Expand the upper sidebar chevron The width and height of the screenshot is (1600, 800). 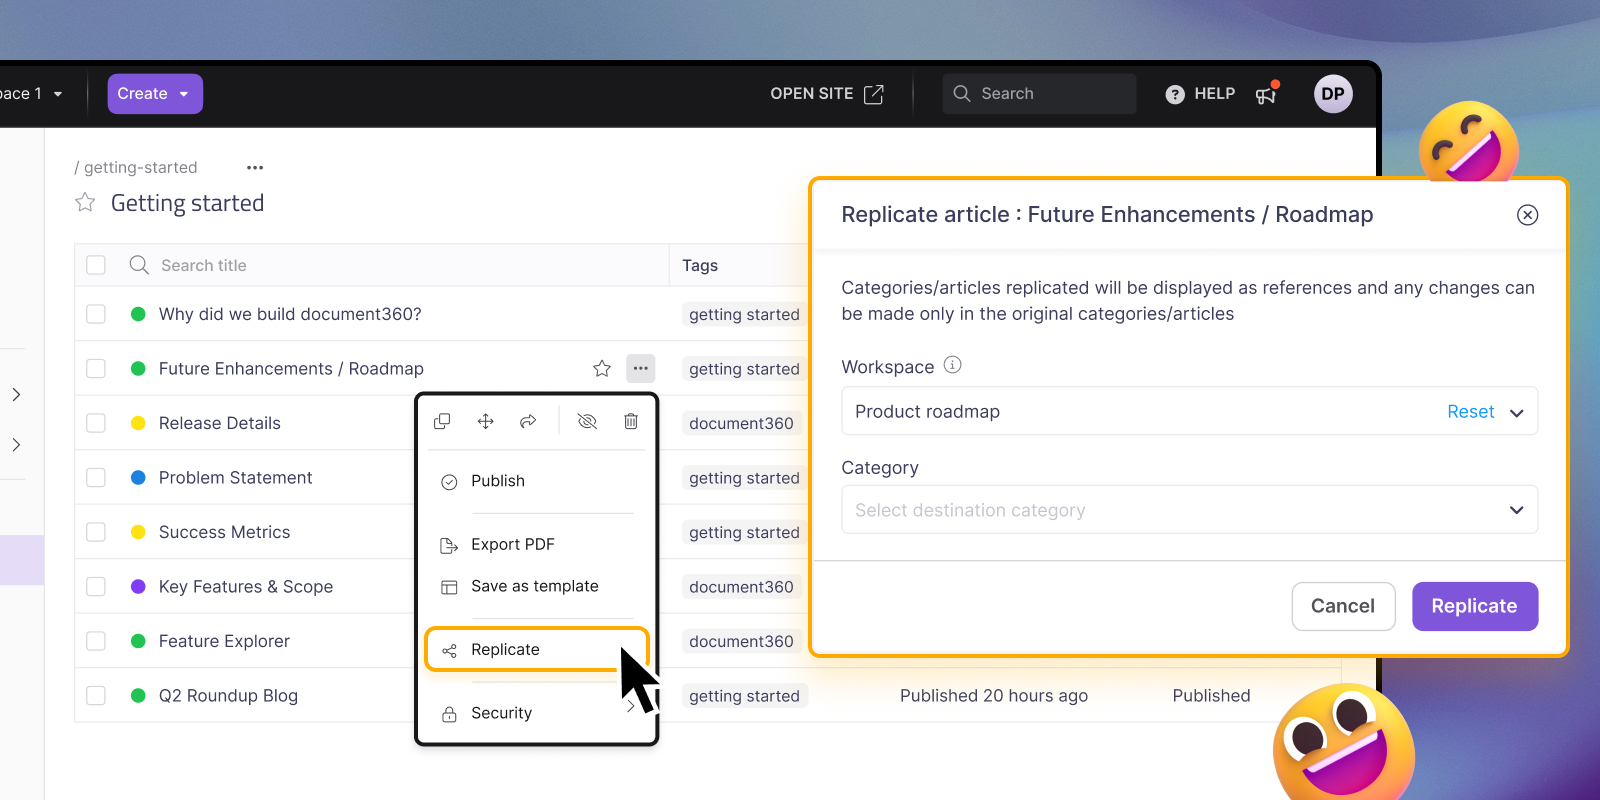(x=16, y=395)
